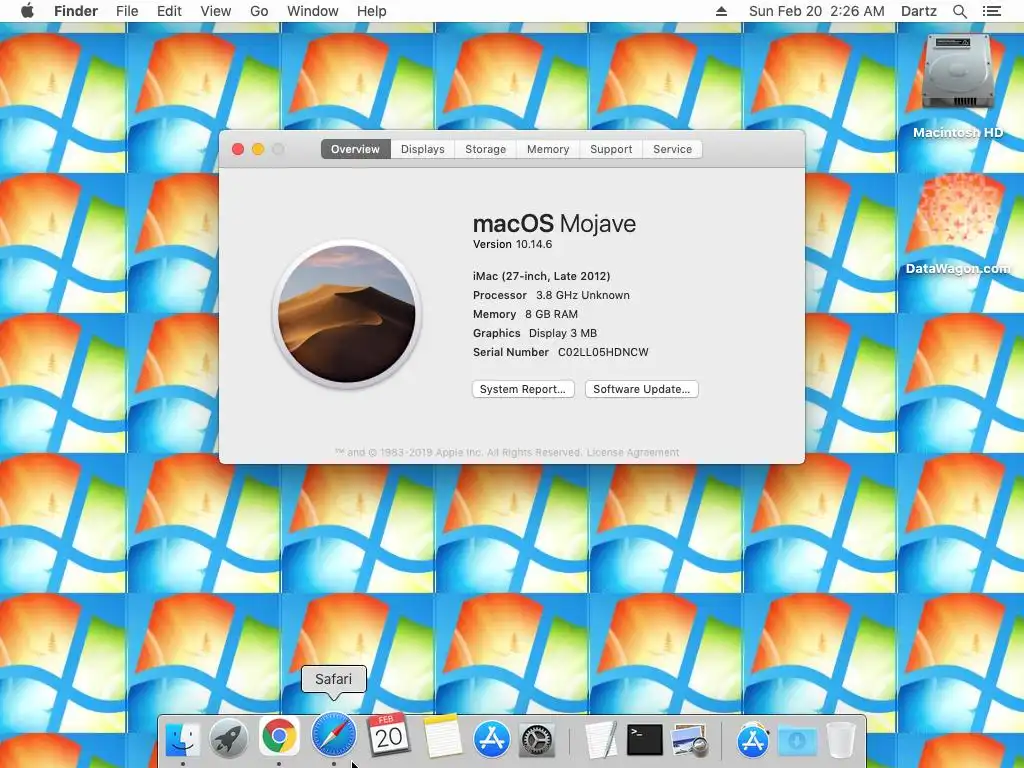This screenshot has width=1024, height=768.
Task: Open the Window menu
Action: [x=312, y=11]
